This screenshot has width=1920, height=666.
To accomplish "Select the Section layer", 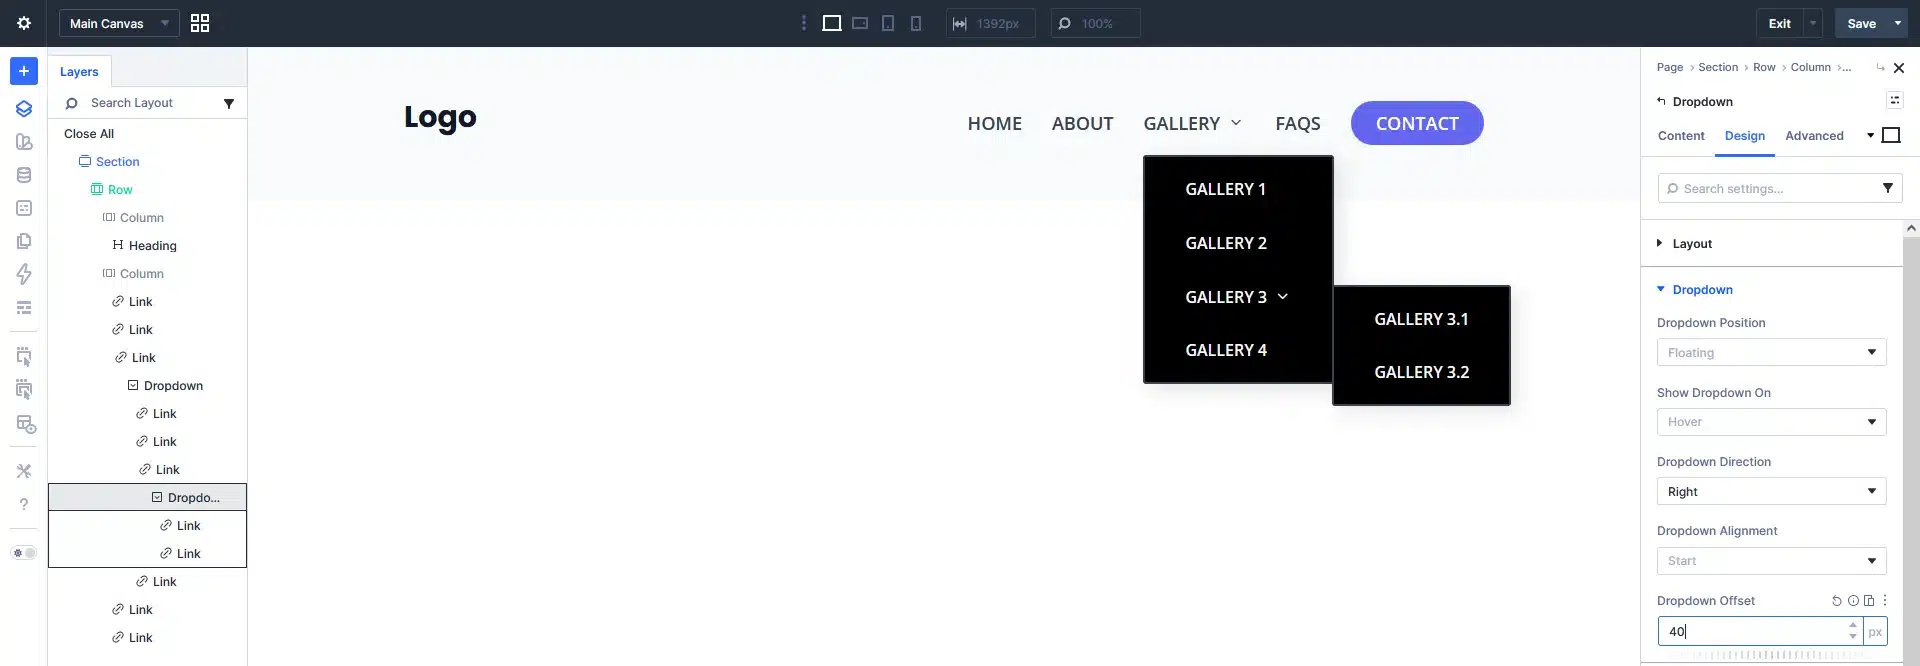I will click(118, 162).
